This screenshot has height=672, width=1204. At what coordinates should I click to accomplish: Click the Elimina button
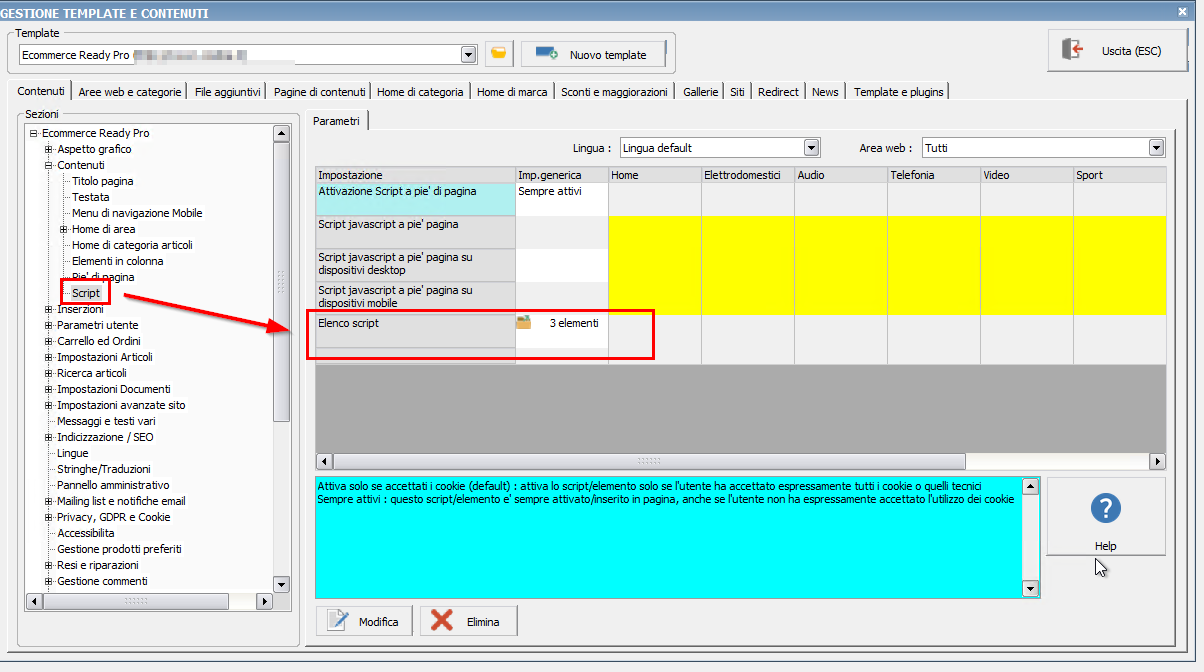pos(468,621)
